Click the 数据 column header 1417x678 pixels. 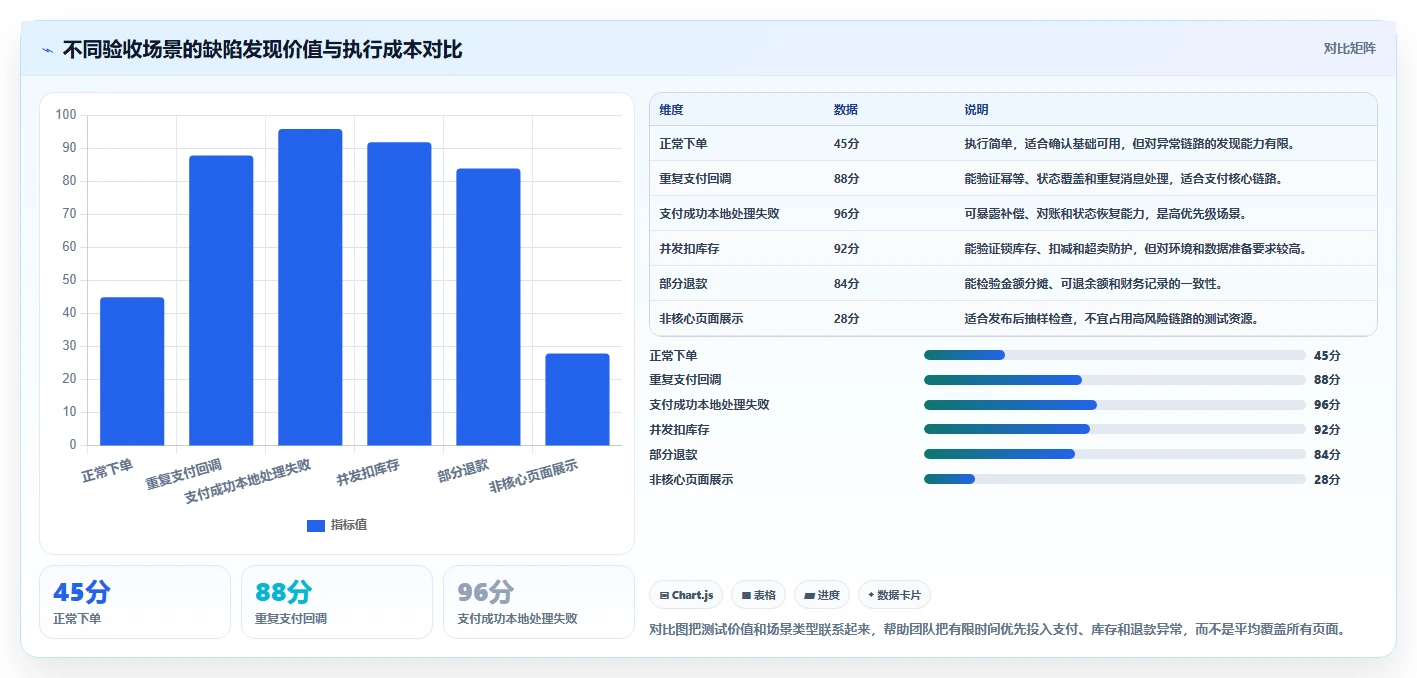846,110
